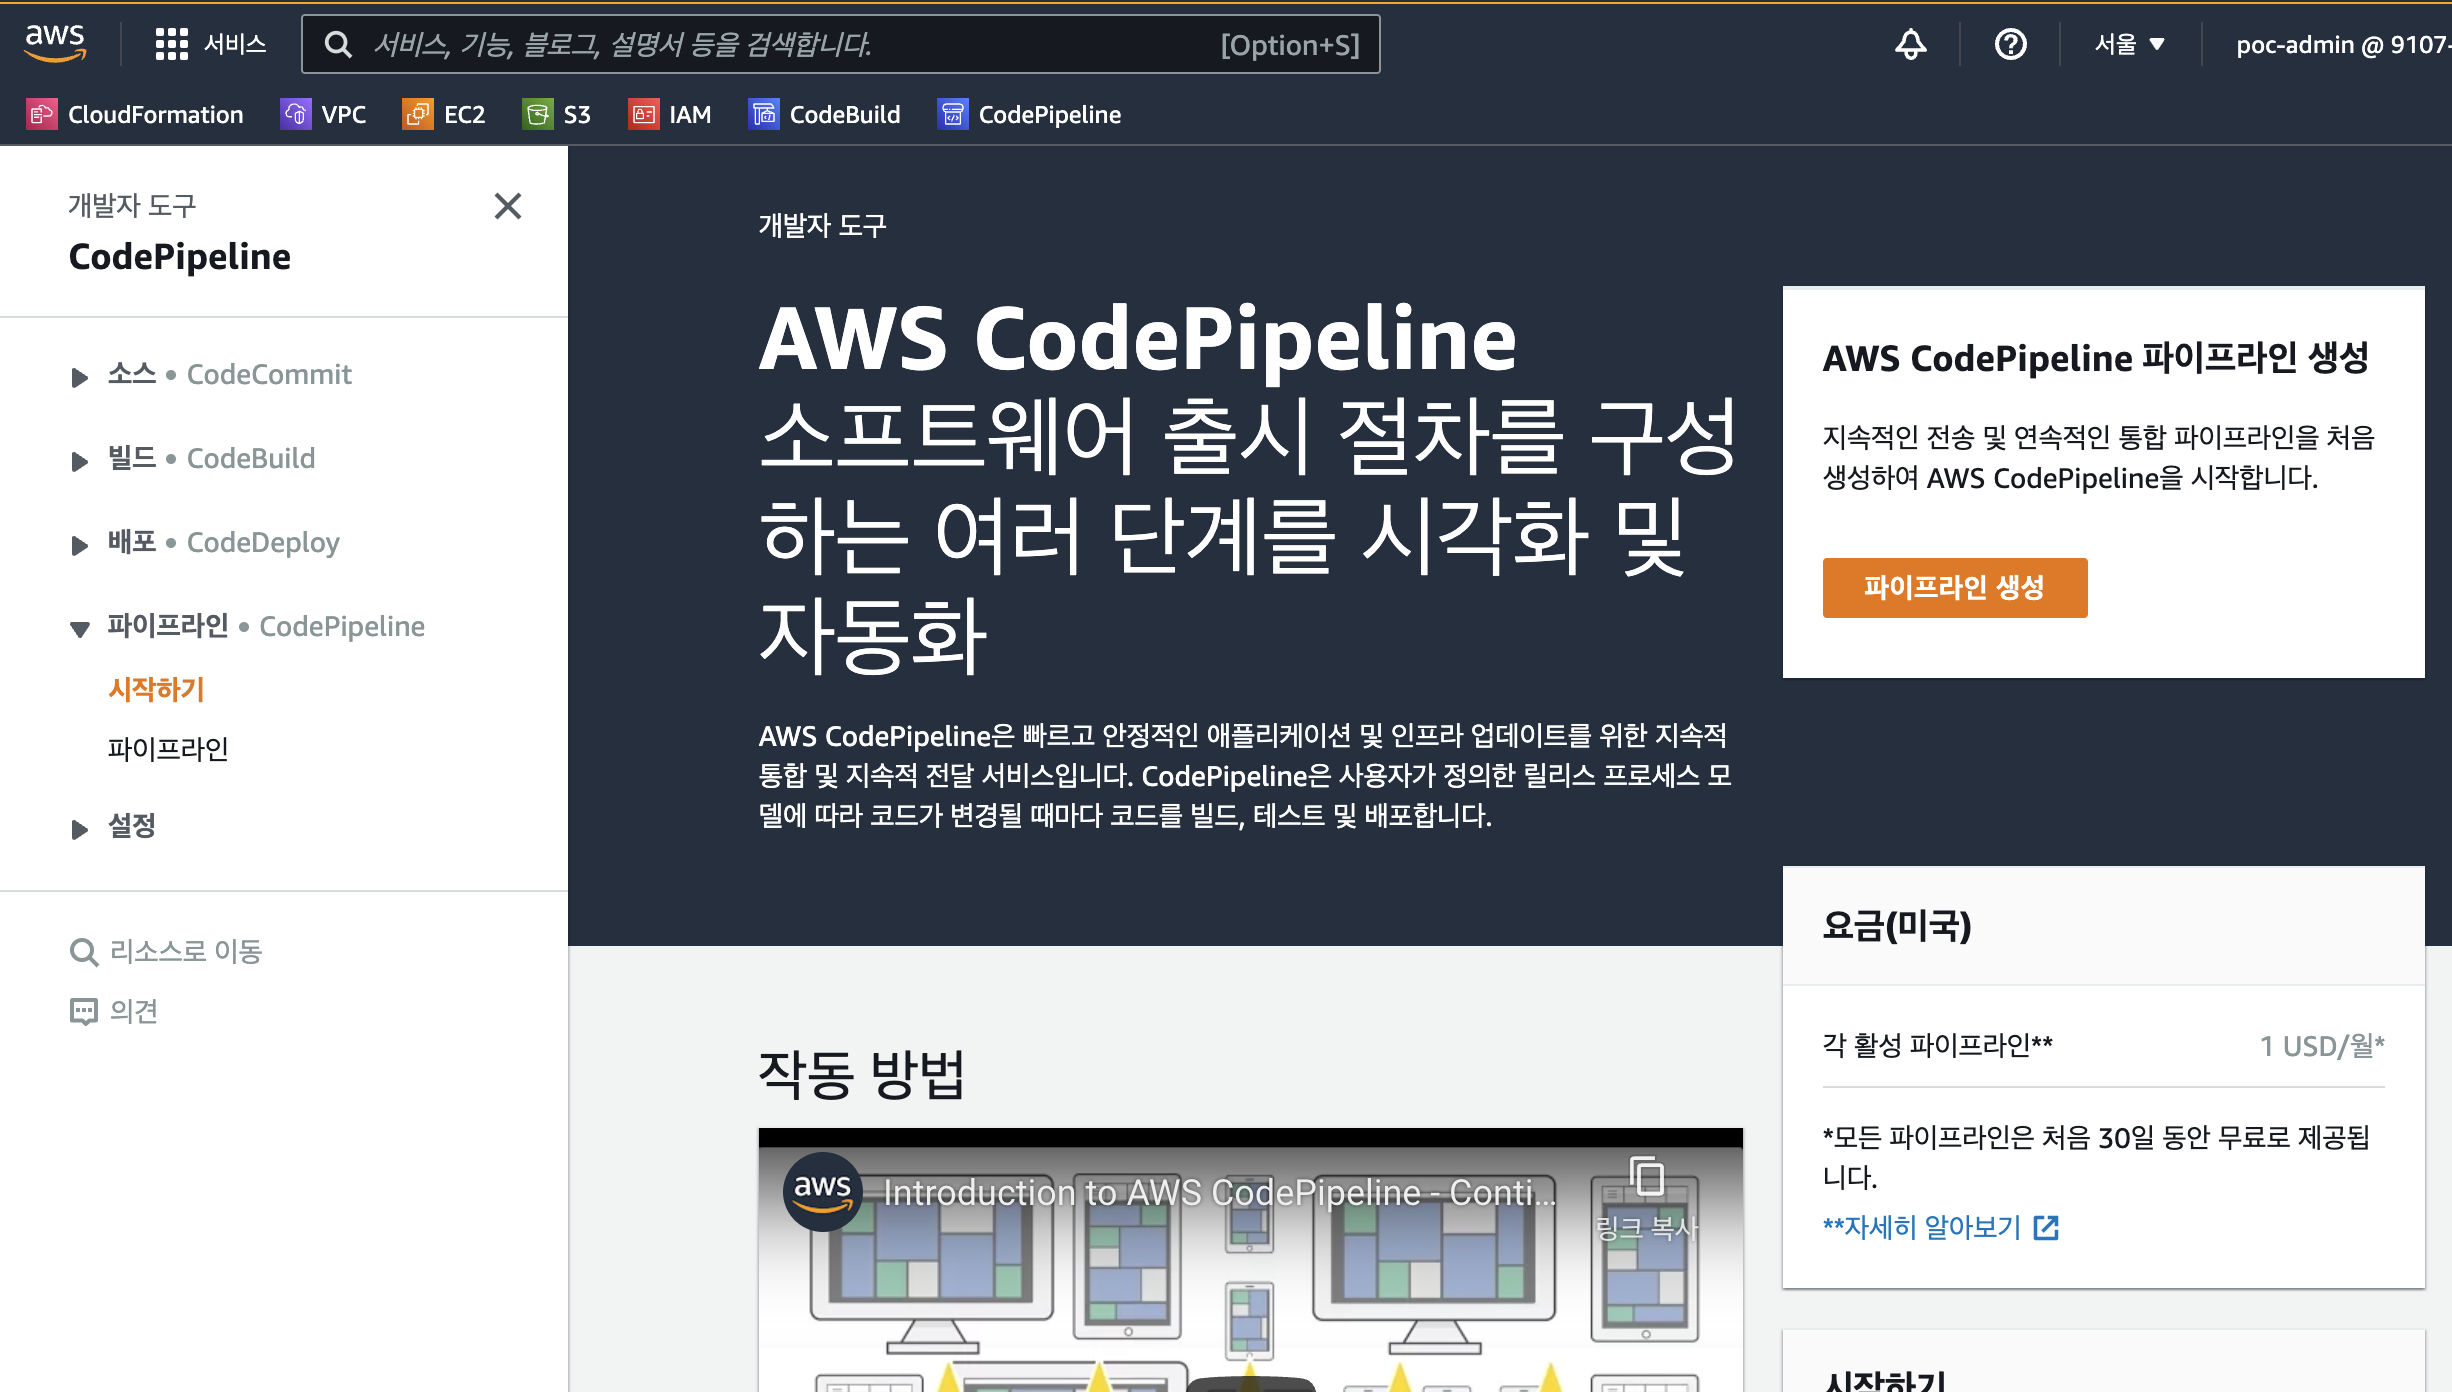
Task: Collapse the 파이프라인 CodePipeline section
Action: coord(79,629)
